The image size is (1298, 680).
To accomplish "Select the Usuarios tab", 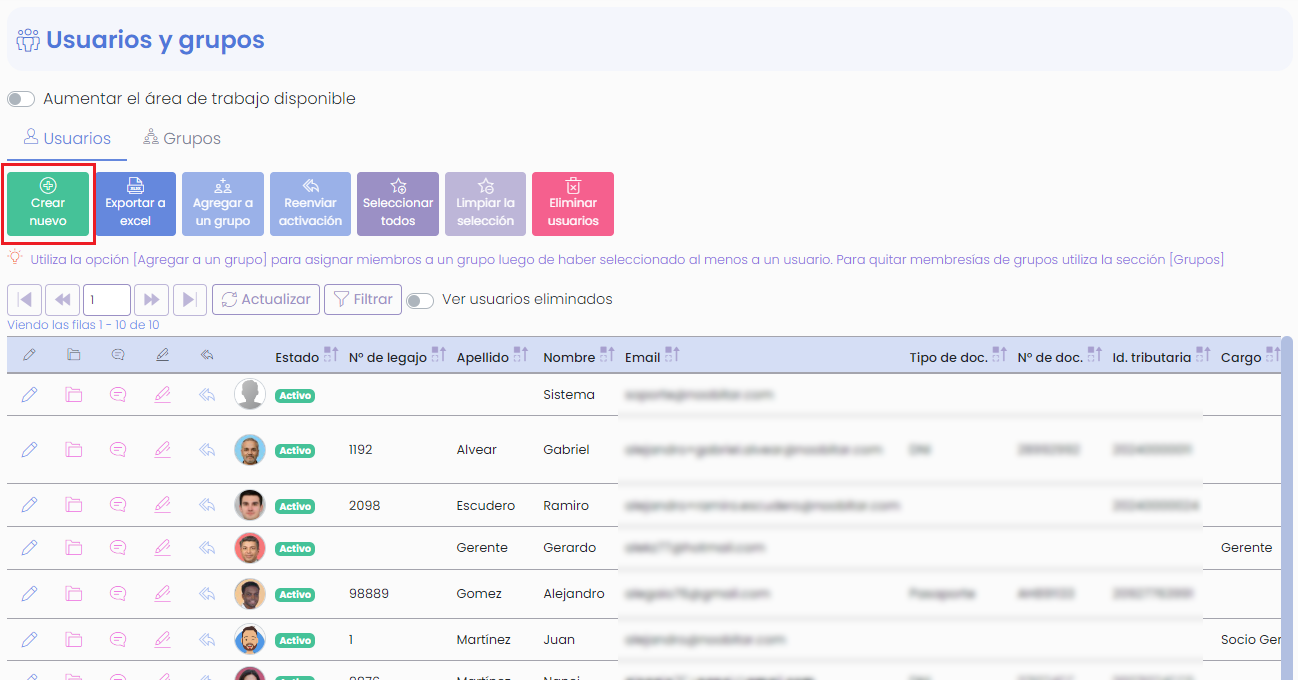I will click(67, 139).
